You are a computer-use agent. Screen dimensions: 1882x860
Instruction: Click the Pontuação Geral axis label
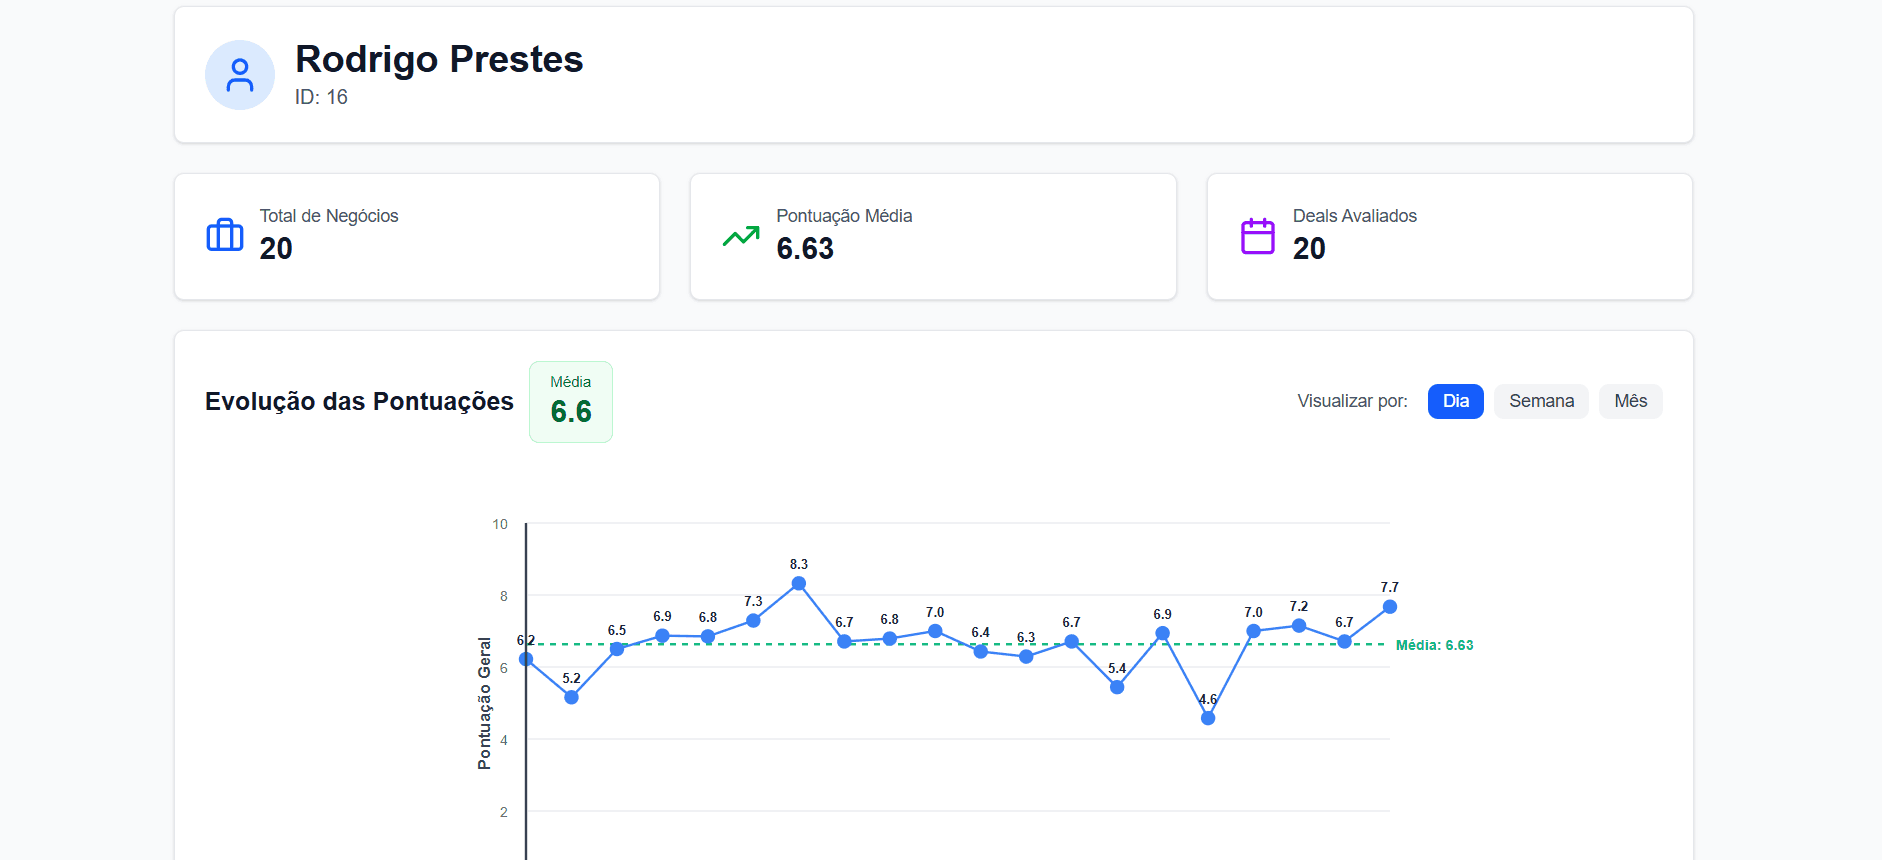coord(485,703)
